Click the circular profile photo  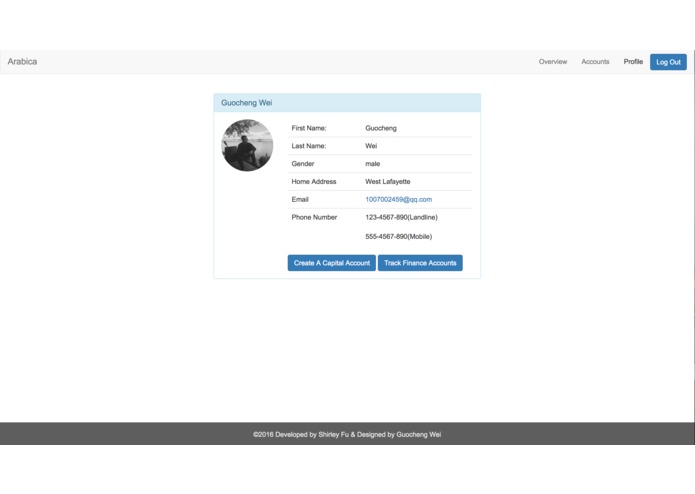point(247,145)
